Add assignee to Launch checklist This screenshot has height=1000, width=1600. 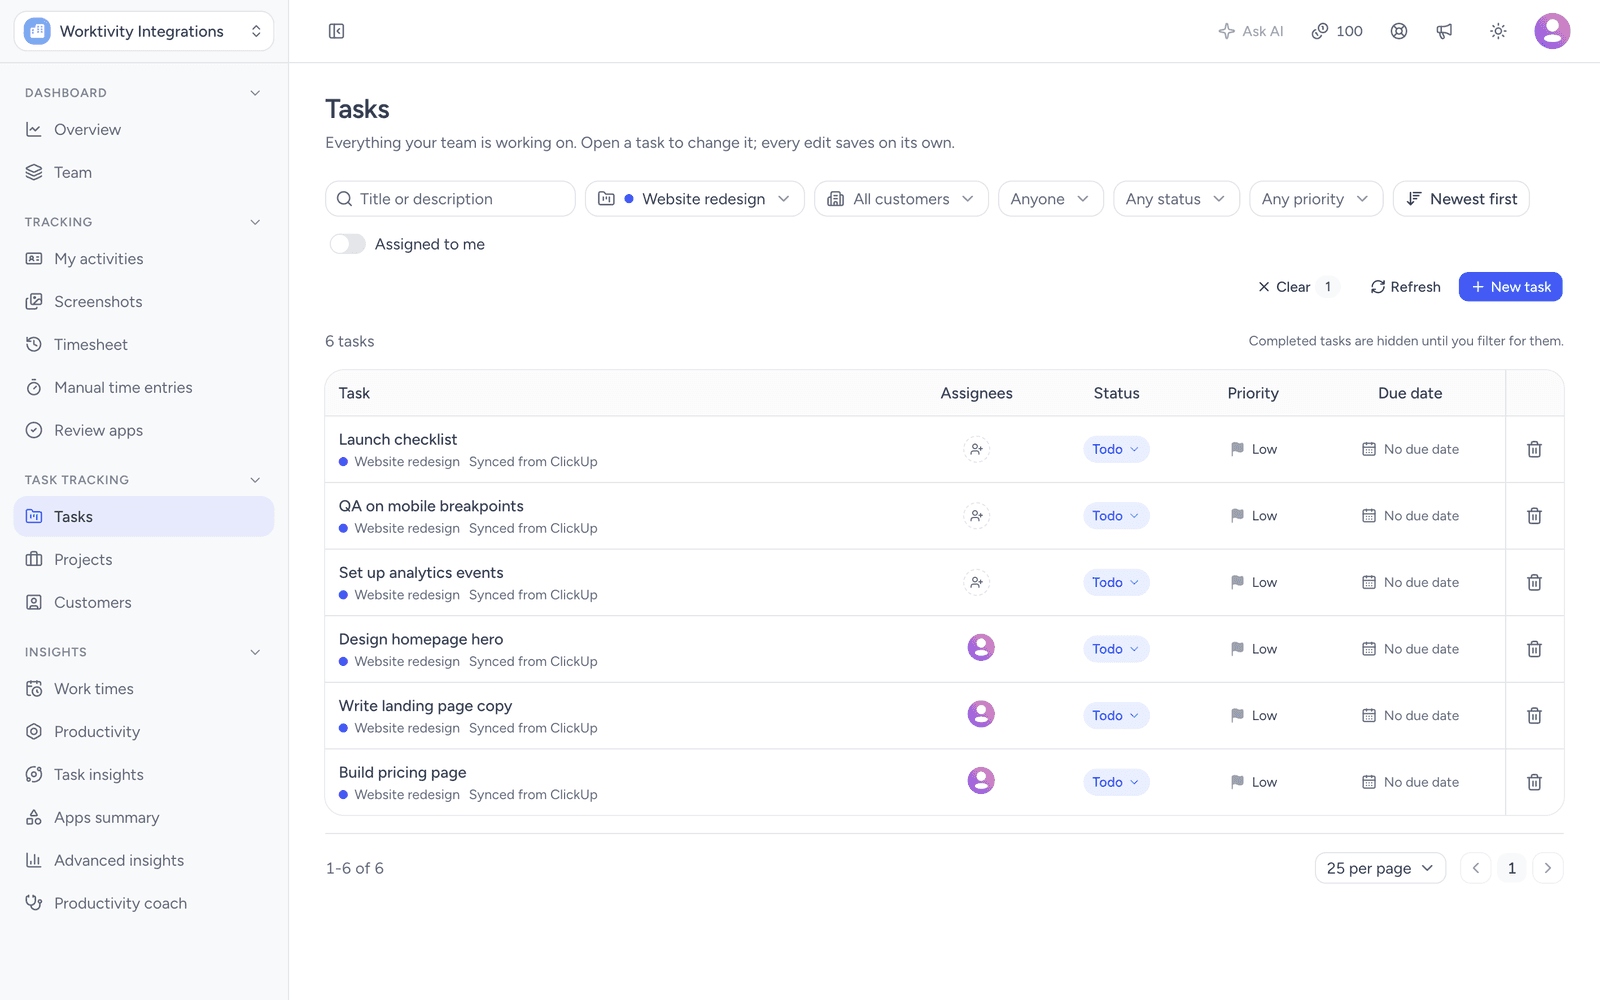click(x=976, y=449)
